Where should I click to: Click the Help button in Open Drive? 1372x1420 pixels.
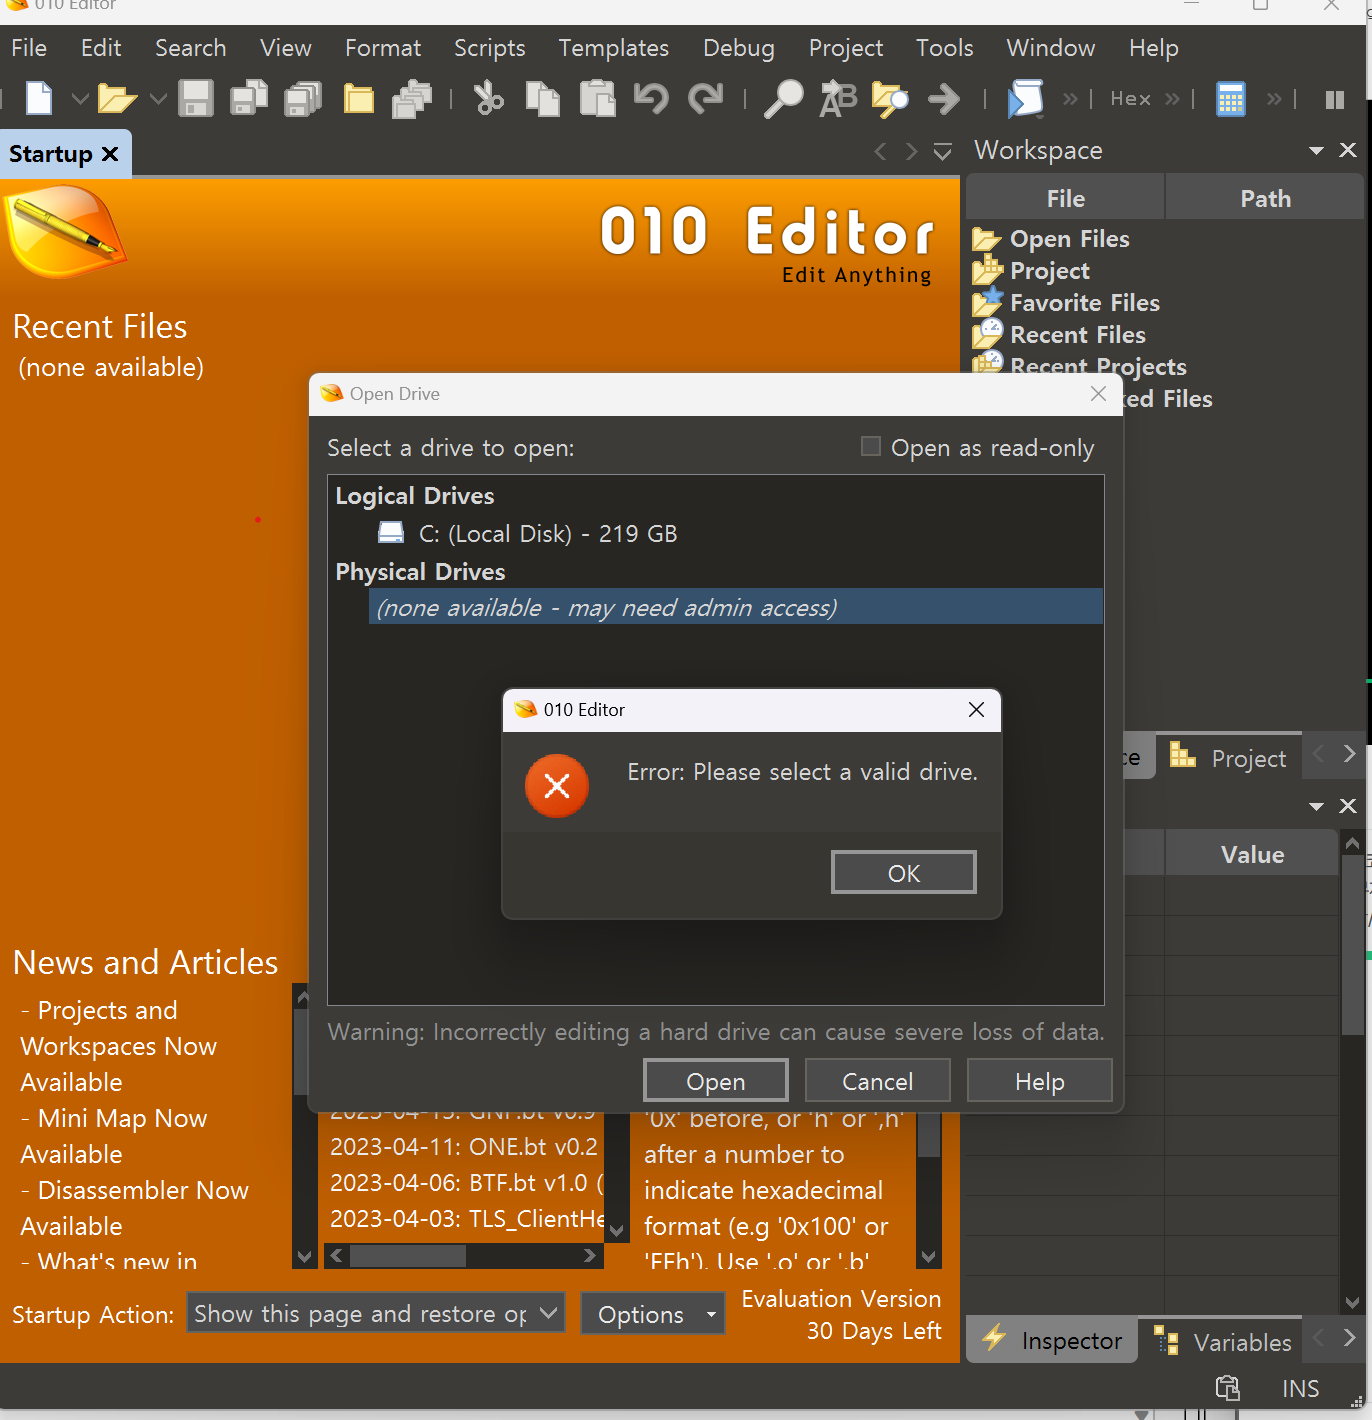(1040, 1081)
